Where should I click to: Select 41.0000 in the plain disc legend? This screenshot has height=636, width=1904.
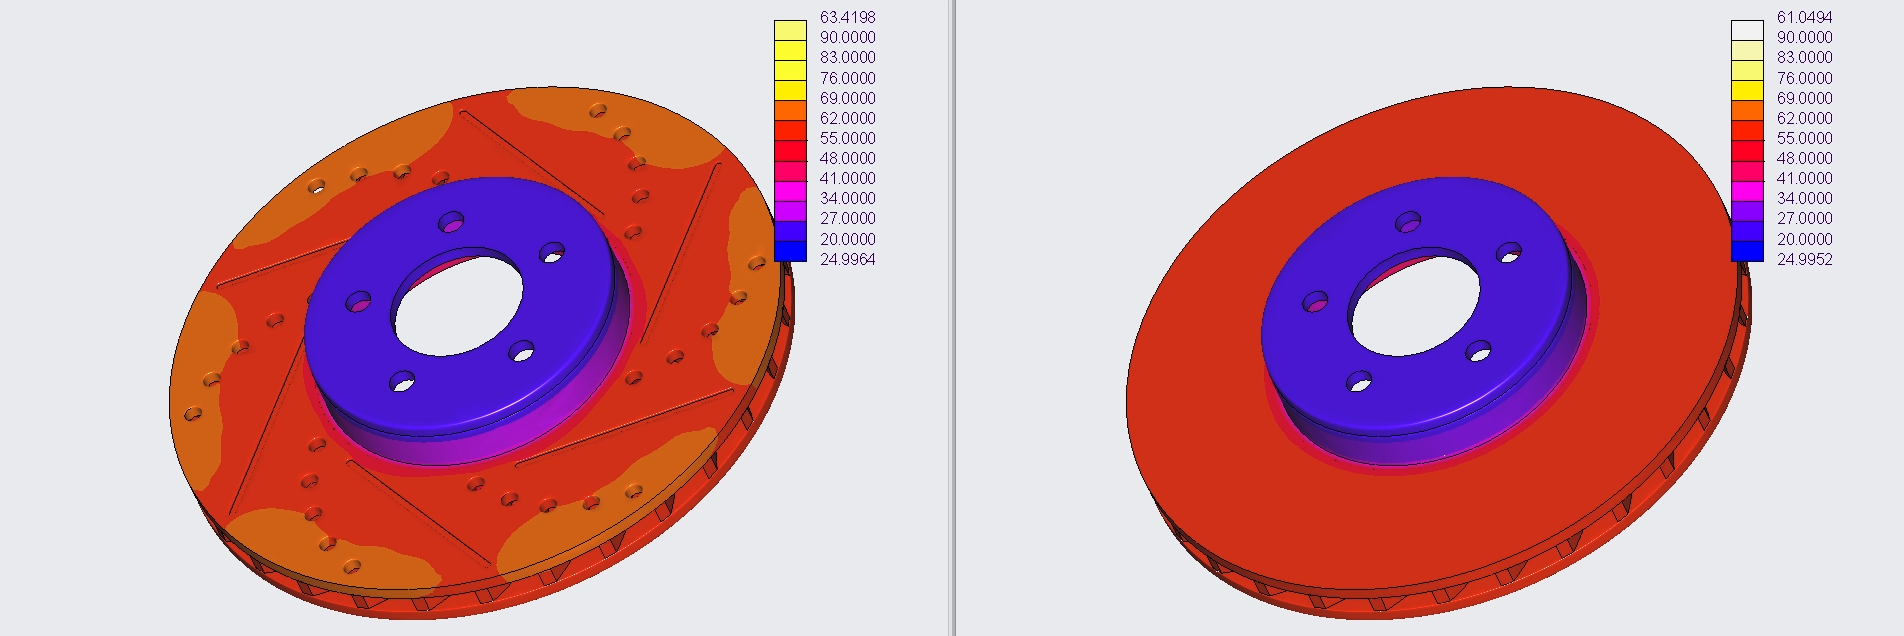point(1804,178)
